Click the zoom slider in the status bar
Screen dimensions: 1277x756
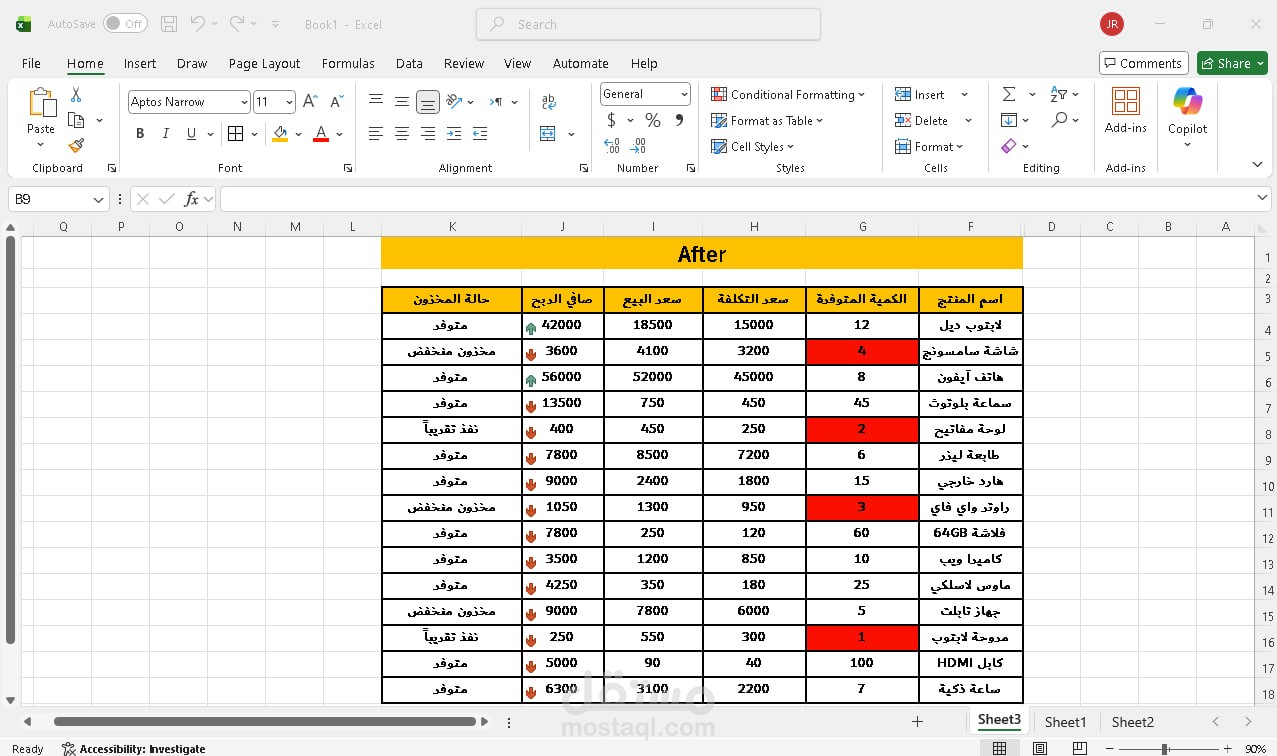coord(1164,748)
